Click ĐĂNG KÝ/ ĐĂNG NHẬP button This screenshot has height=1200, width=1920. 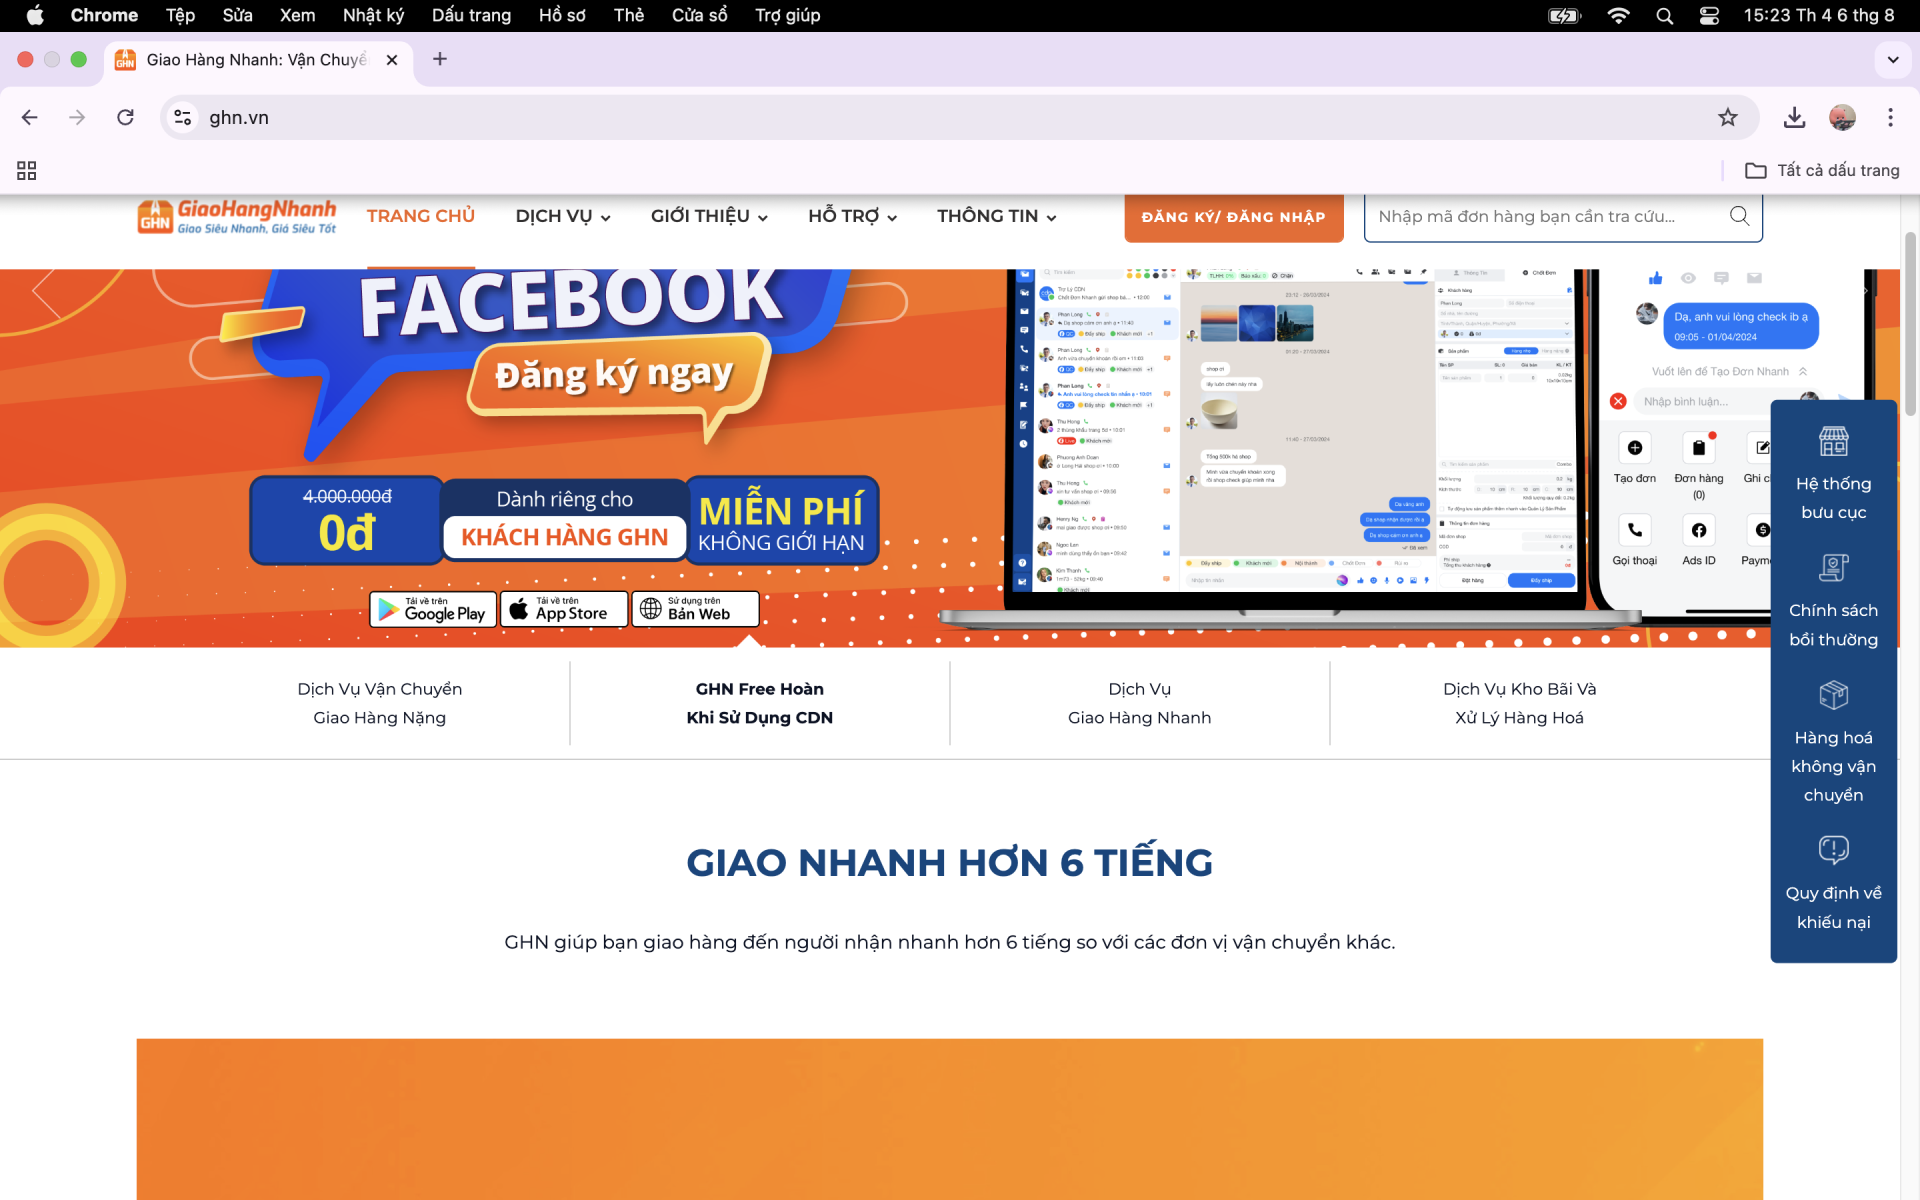pyautogui.click(x=1233, y=217)
